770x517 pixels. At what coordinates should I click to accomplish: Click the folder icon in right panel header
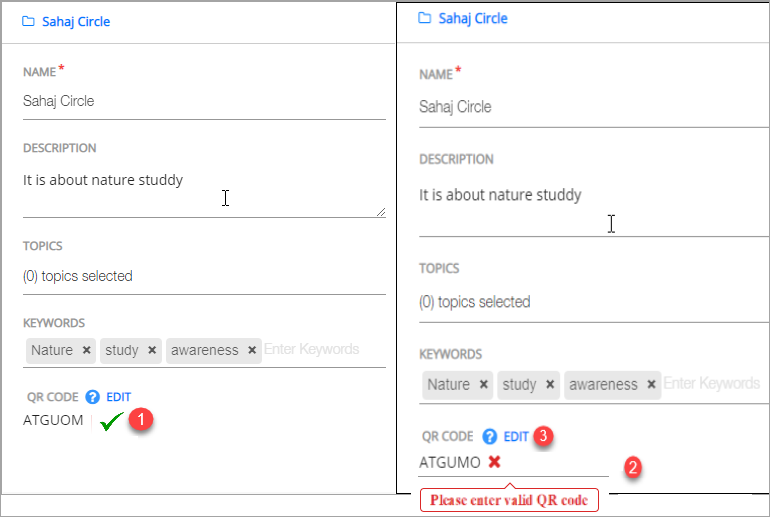click(x=425, y=18)
